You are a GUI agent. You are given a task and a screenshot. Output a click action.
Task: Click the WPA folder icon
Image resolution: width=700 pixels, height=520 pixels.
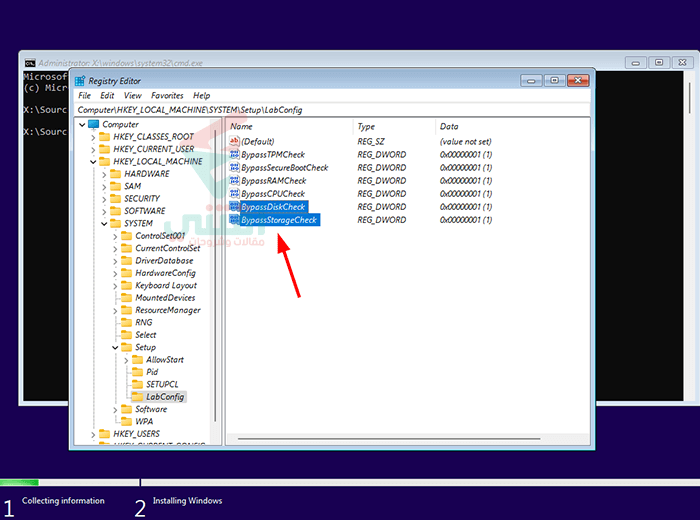127,421
